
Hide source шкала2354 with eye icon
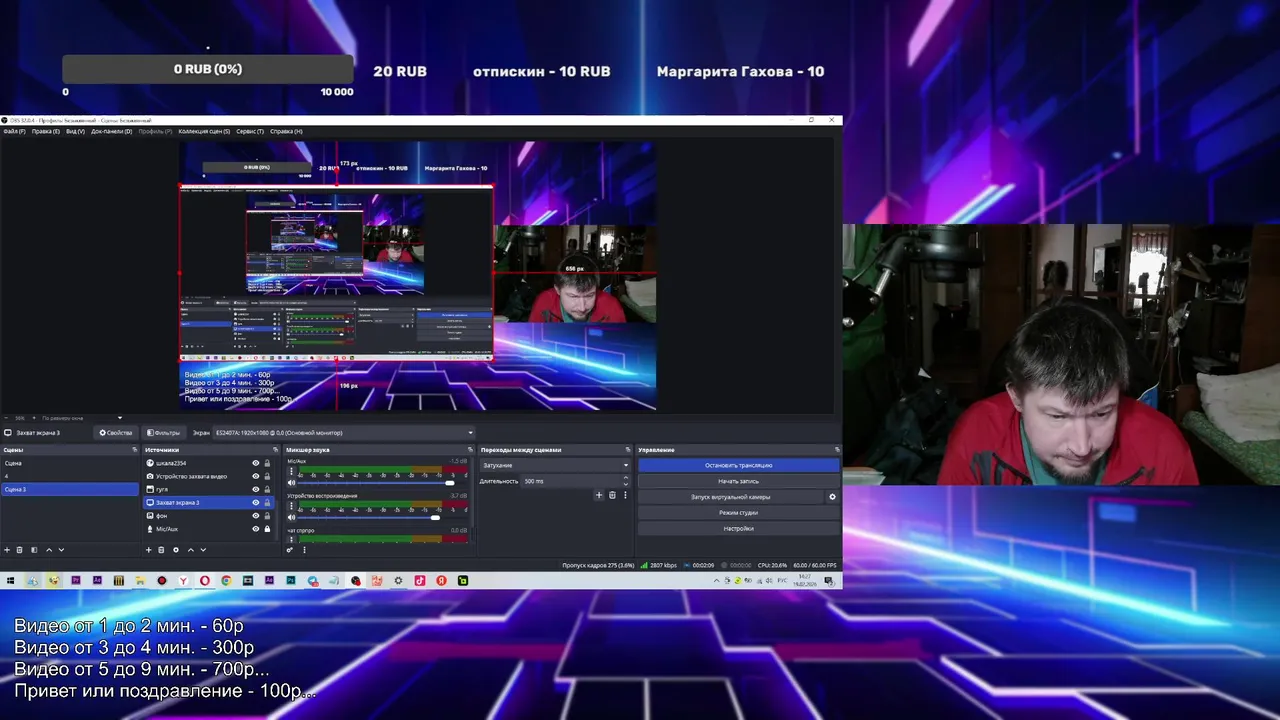[255, 463]
